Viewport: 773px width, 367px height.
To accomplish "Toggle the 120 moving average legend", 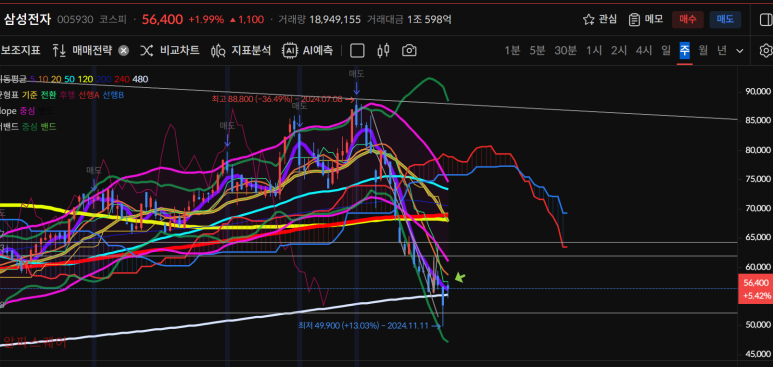I will point(85,79).
